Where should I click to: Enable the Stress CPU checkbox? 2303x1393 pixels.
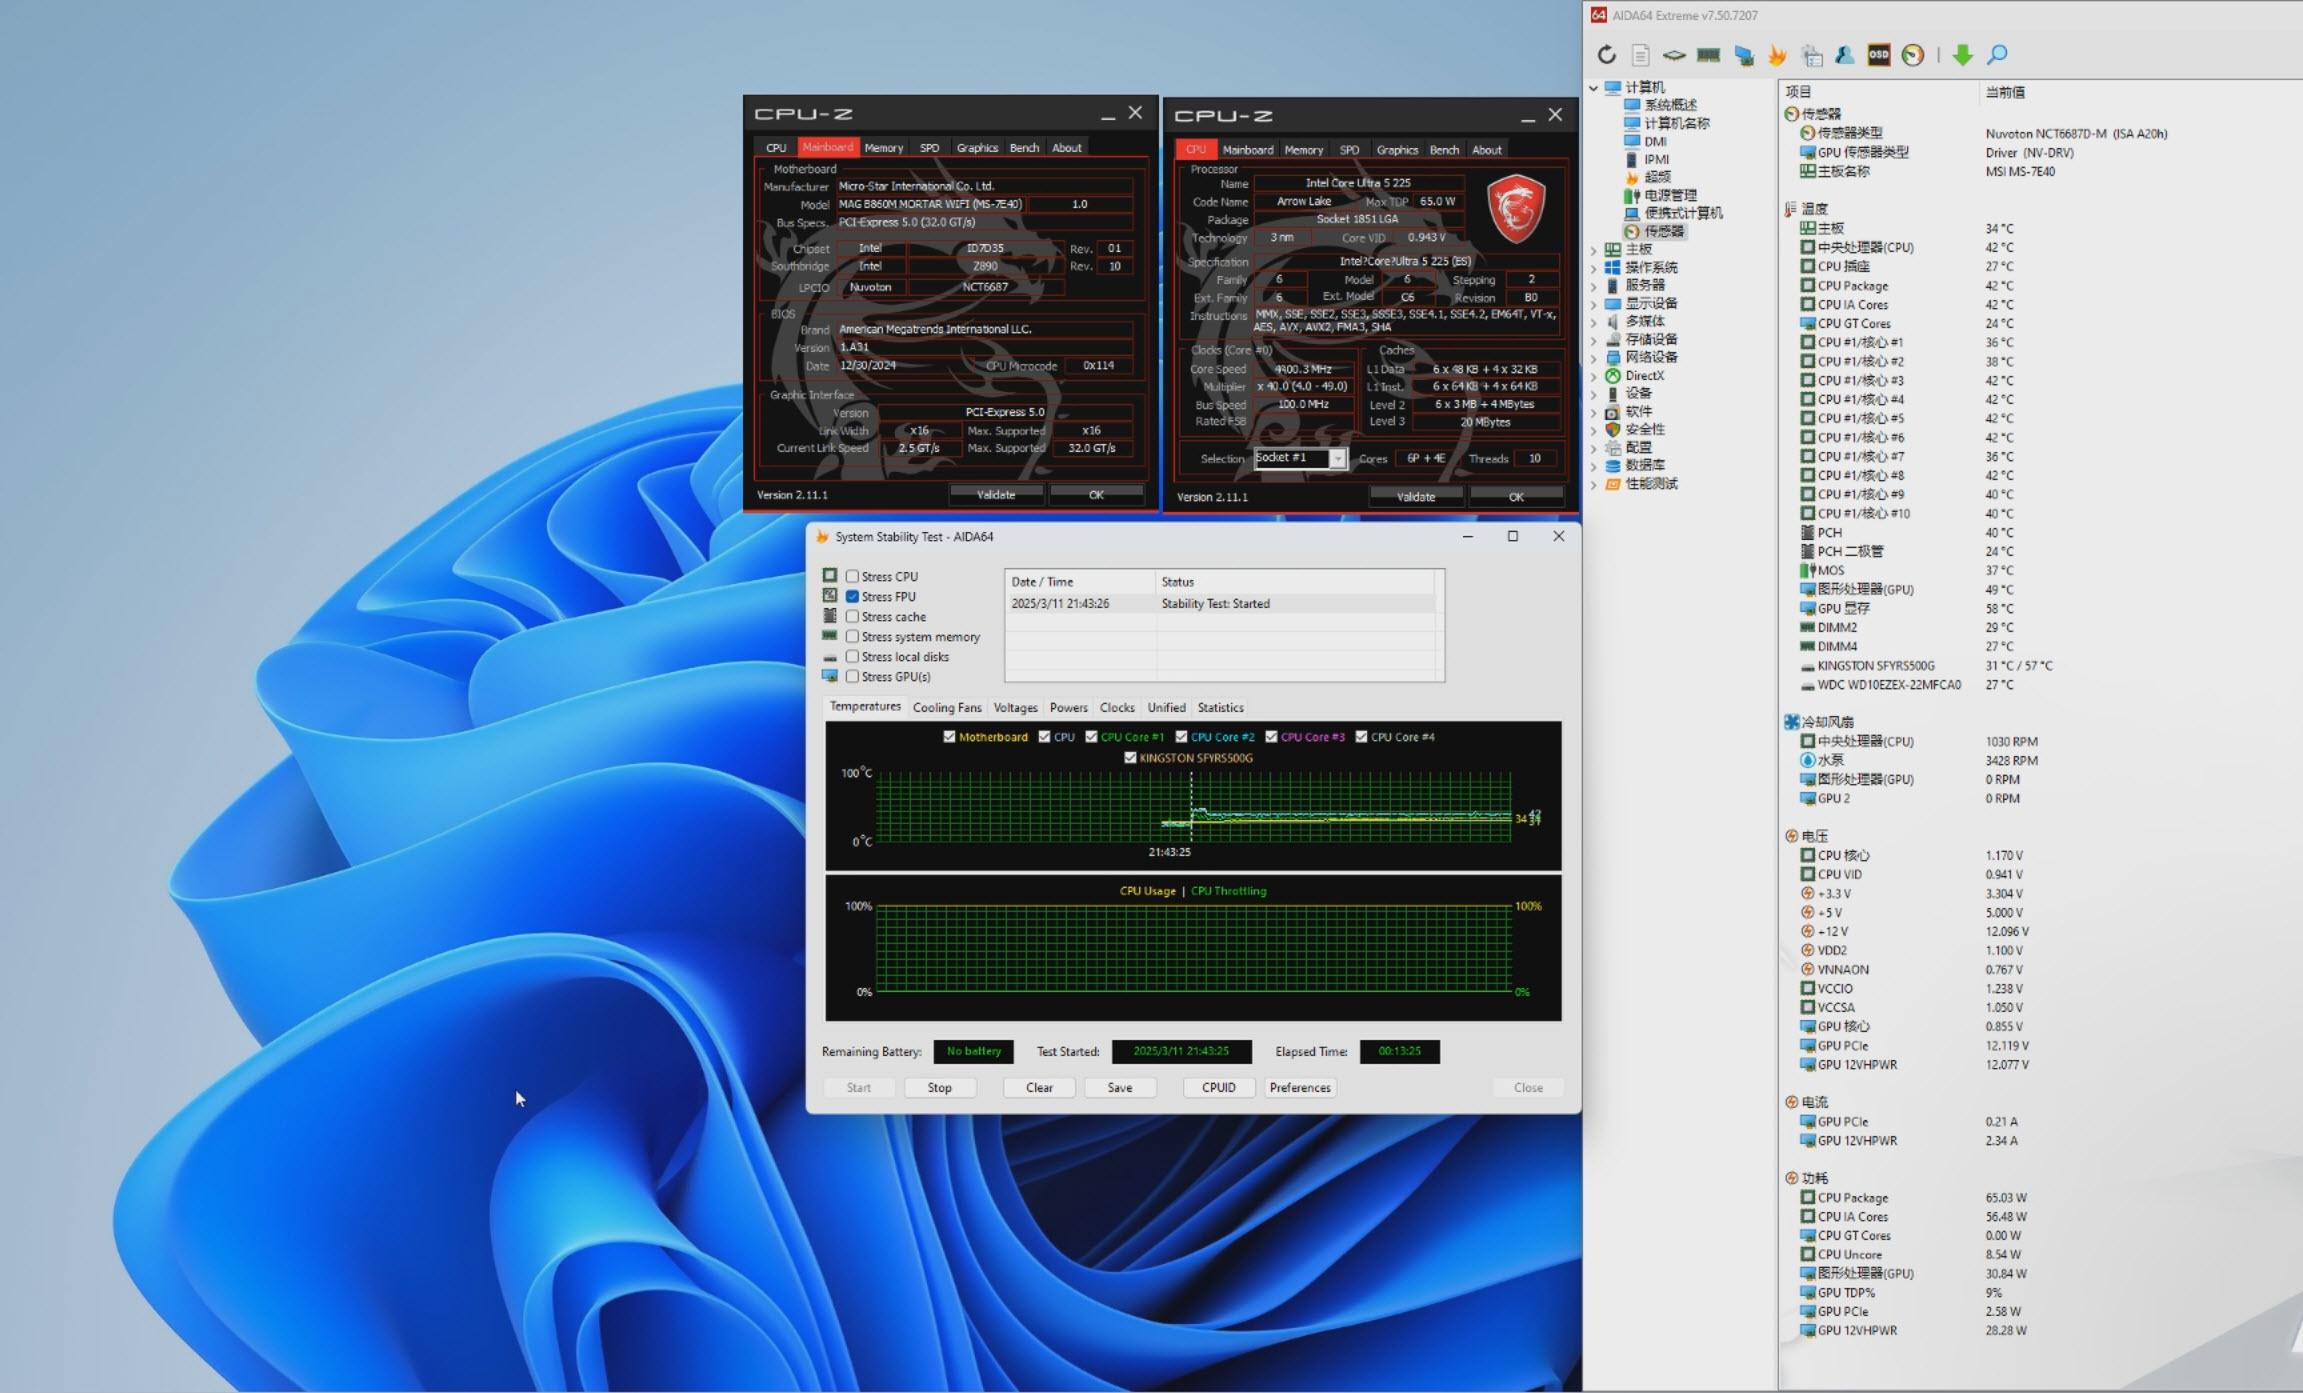coord(852,576)
